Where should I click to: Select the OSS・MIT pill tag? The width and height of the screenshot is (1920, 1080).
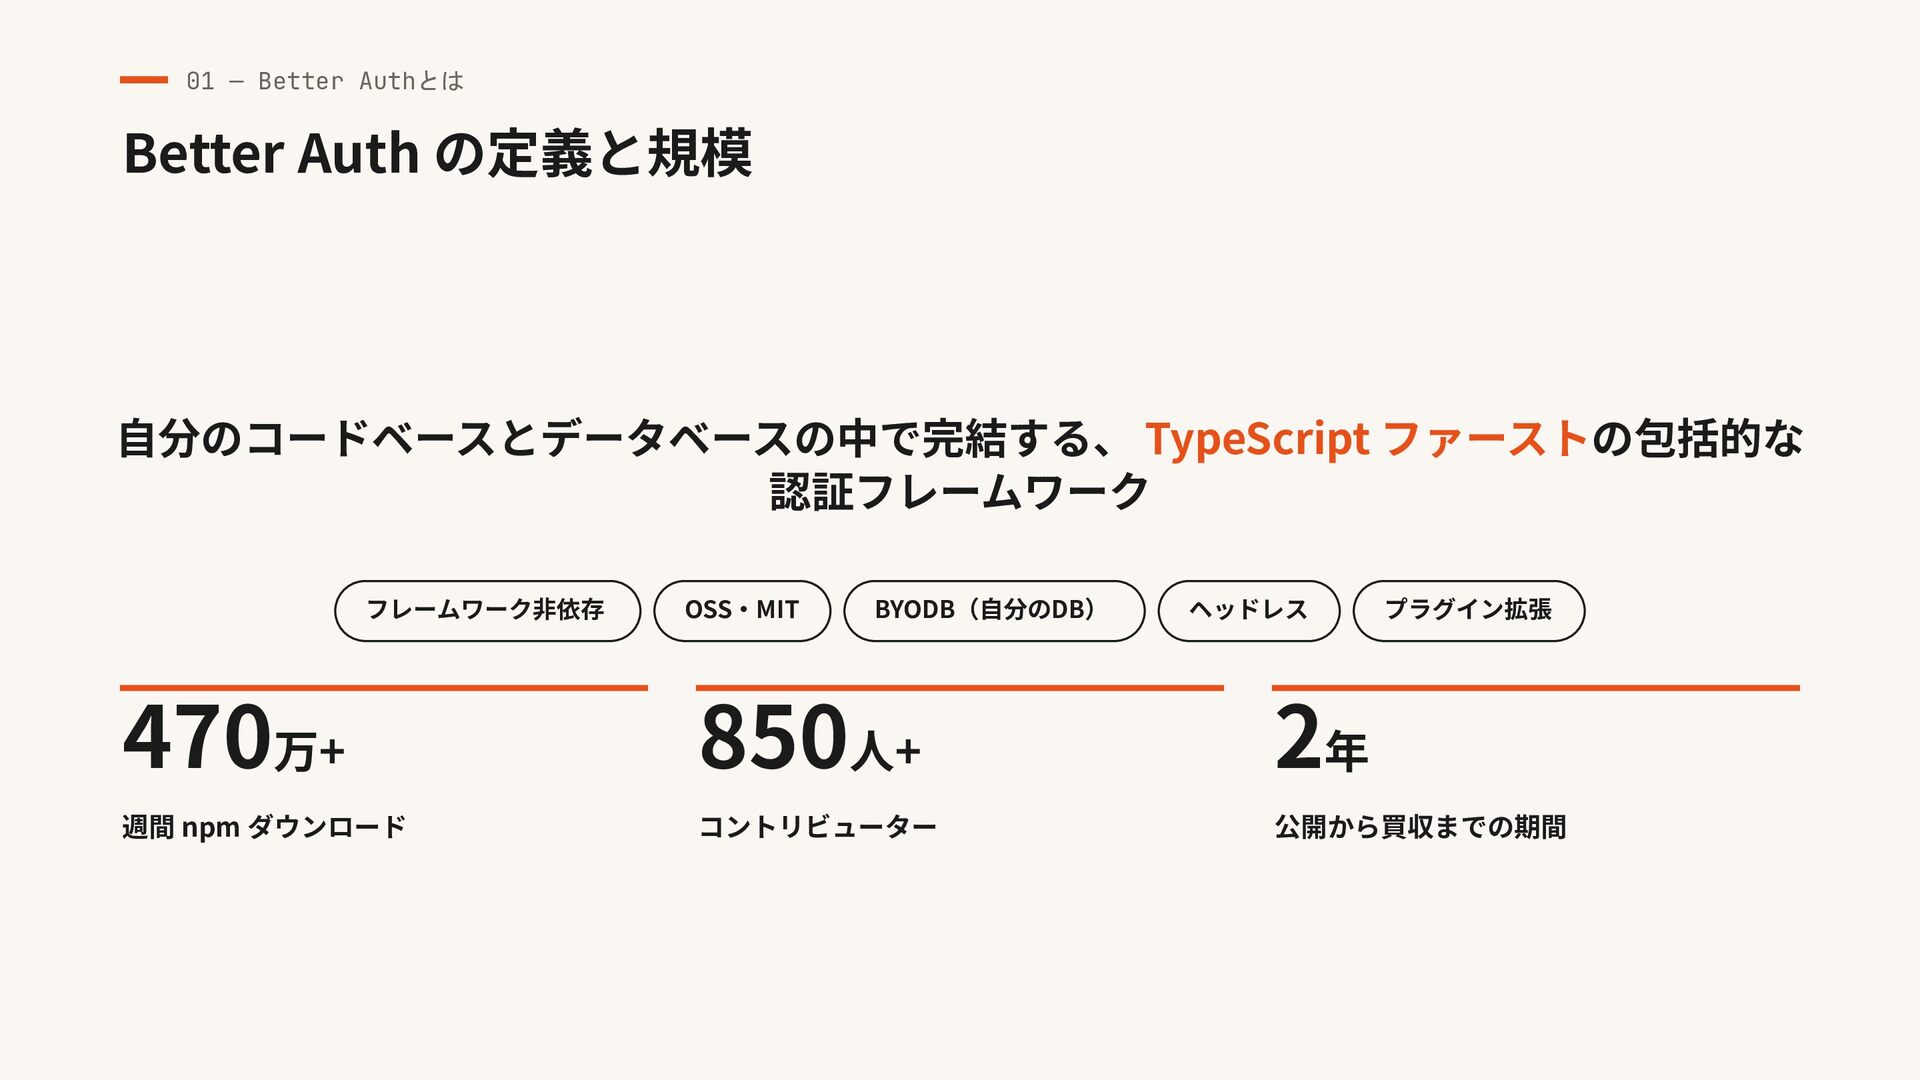[x=742, y=610]
